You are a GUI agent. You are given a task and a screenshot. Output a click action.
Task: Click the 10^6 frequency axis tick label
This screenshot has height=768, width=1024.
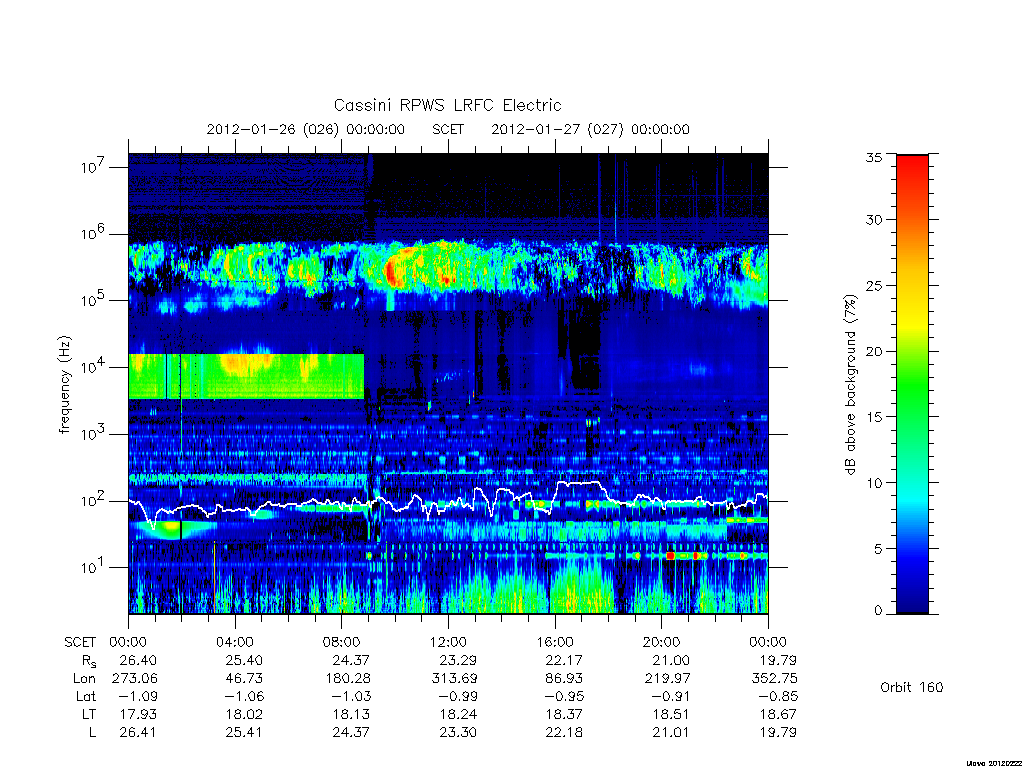click(x=95, y=233)
